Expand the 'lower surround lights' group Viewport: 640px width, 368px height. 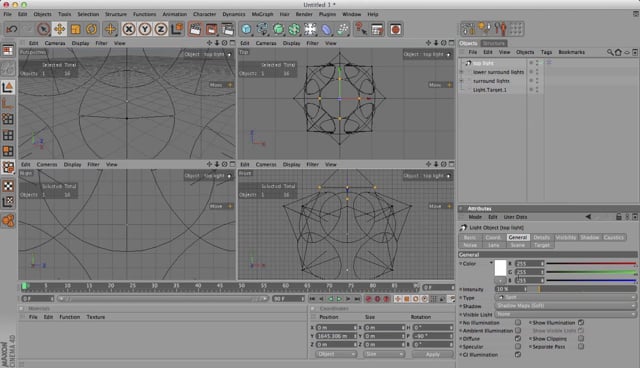coord(462,72)
